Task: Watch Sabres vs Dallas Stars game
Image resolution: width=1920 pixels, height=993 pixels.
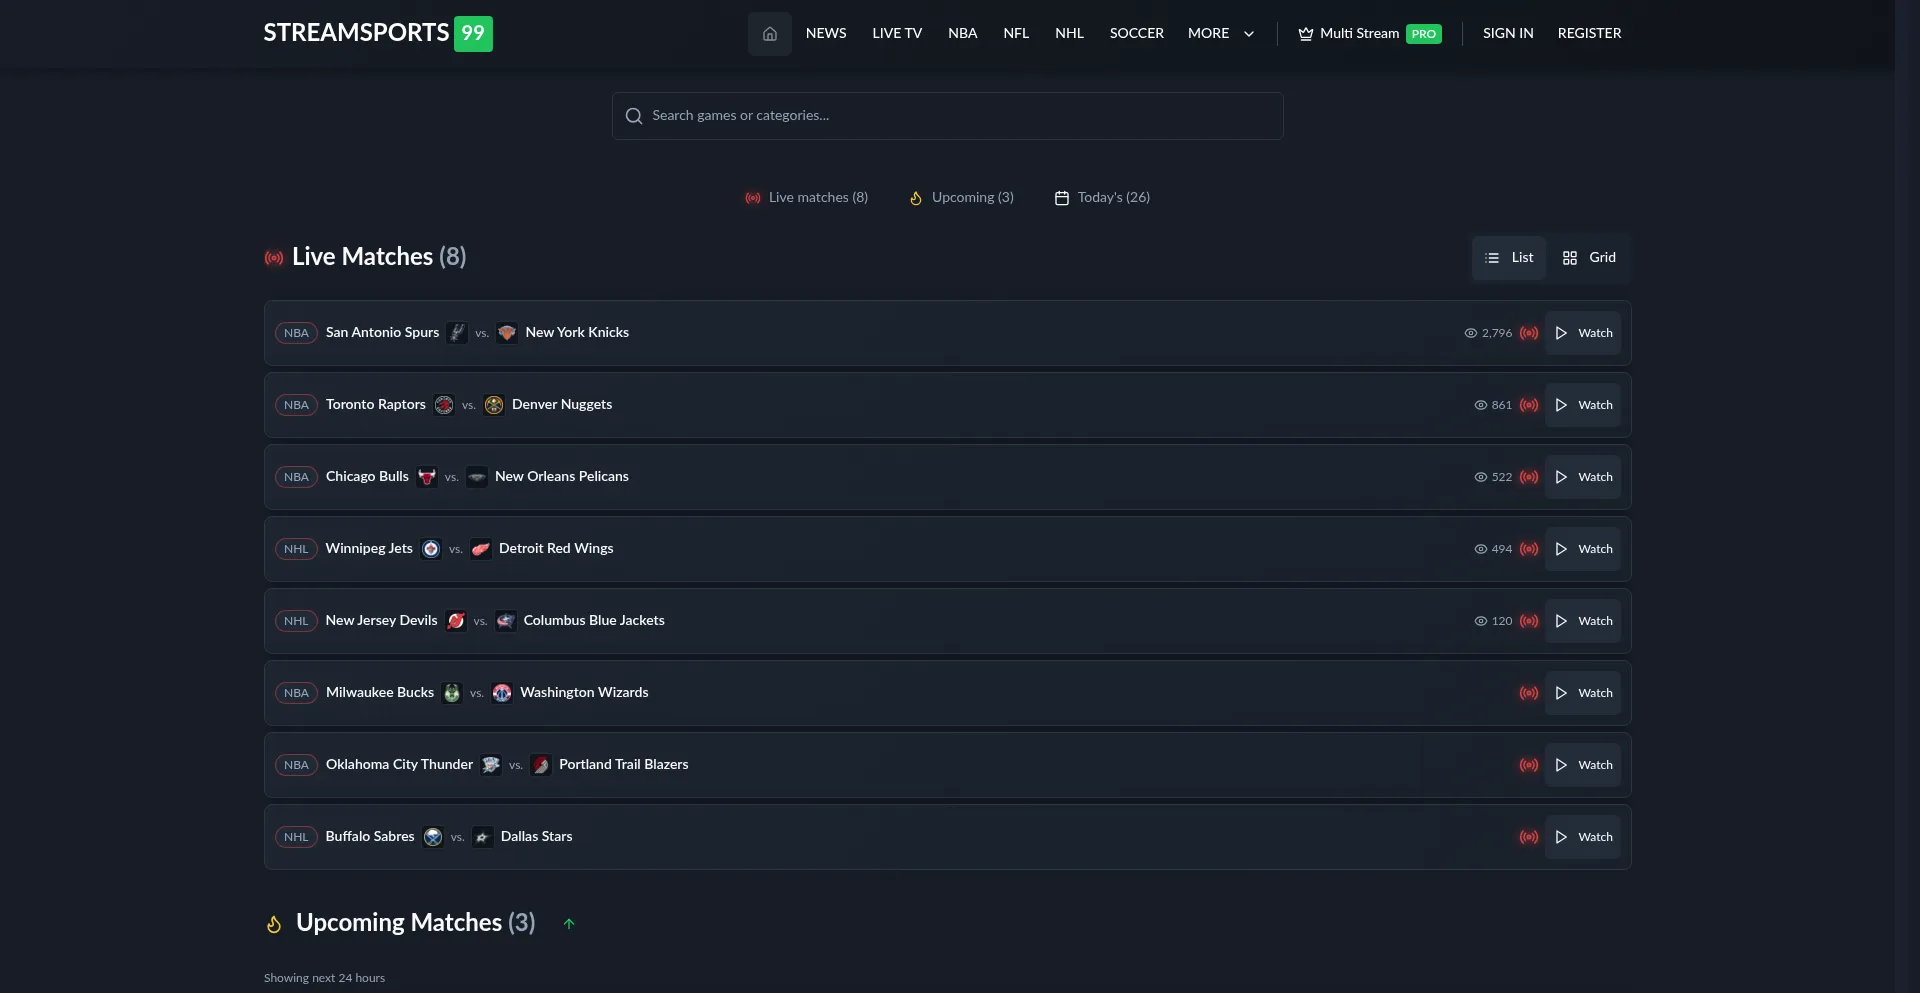Action: point(1583,837)
